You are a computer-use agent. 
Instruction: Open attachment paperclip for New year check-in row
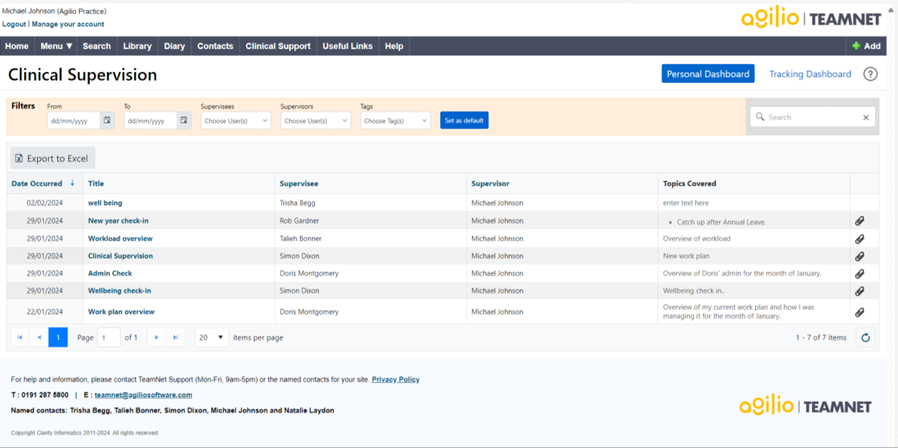[859, 221]
